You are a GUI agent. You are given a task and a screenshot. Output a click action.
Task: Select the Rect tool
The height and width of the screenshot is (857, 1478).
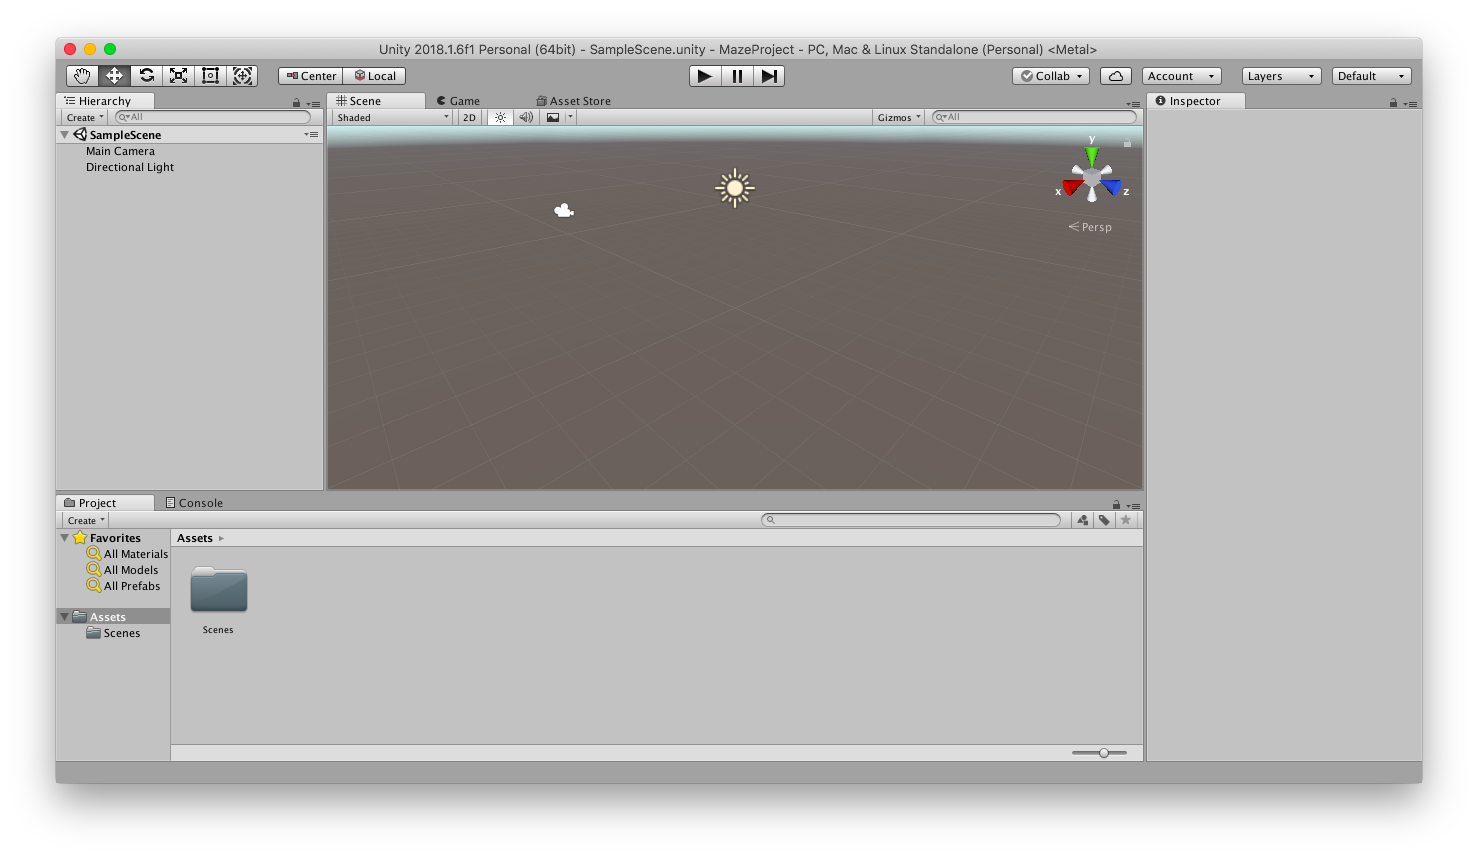pos(211,76)
